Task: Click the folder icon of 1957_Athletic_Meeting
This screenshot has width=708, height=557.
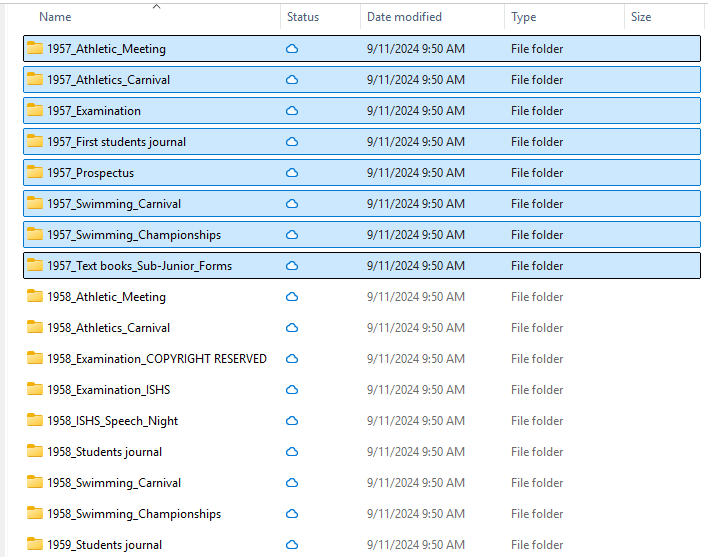Action: 35,49
